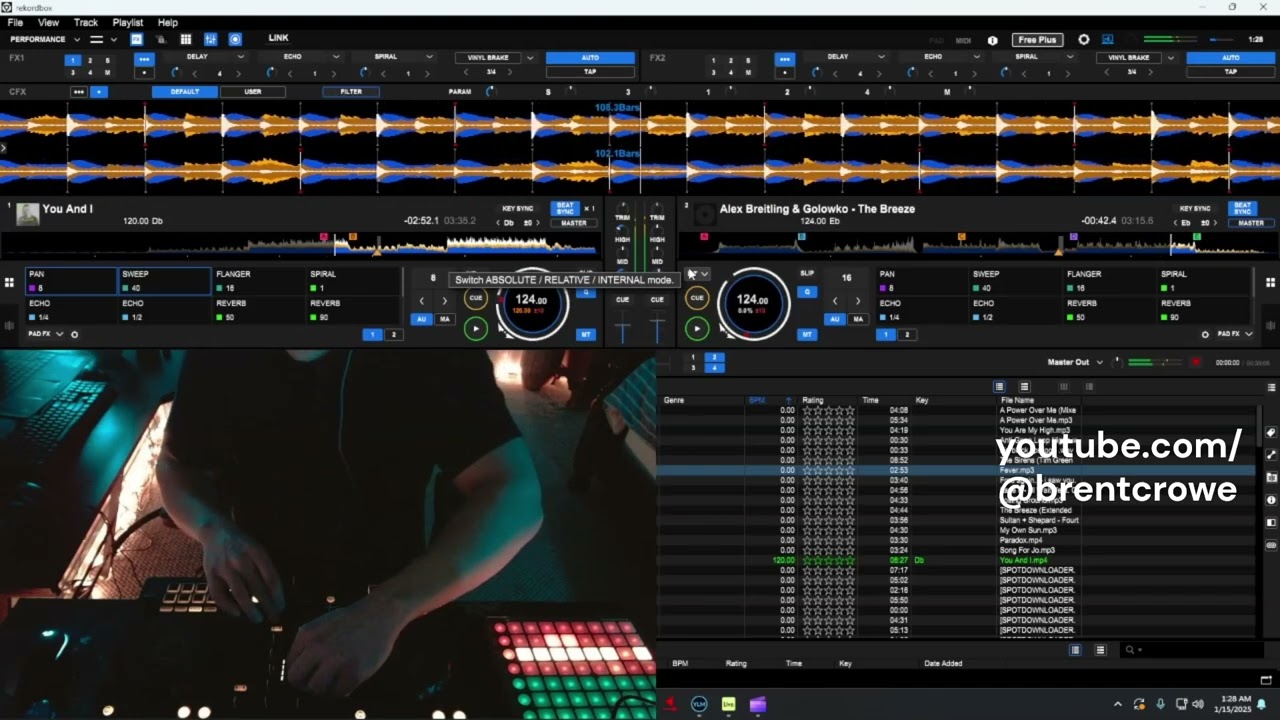Open the Help menu
The height and width of the screenshot is (720, 1280).
pos(168,22)
